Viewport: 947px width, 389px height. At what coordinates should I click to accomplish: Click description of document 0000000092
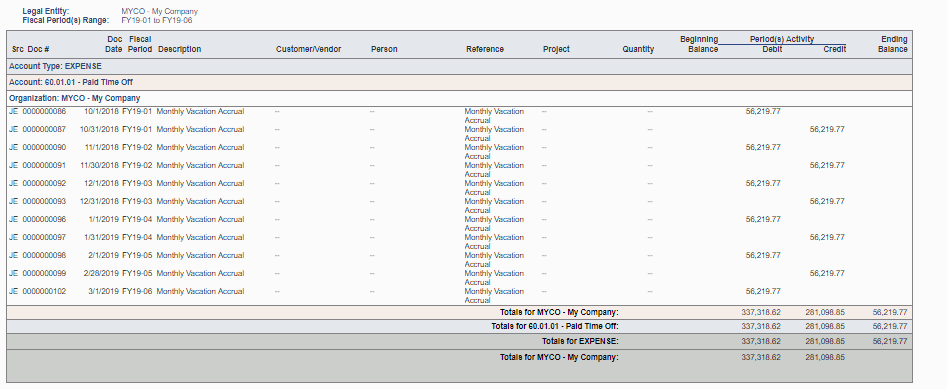pos(200,184)
